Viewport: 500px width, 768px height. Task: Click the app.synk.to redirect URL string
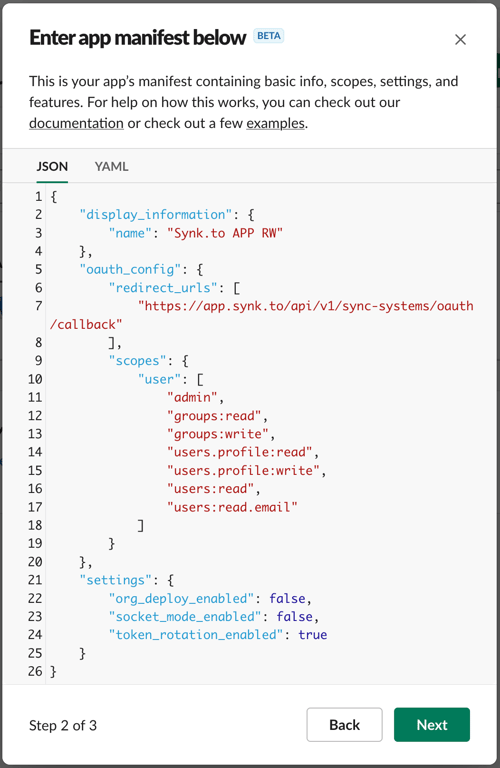tap(306, 306)
